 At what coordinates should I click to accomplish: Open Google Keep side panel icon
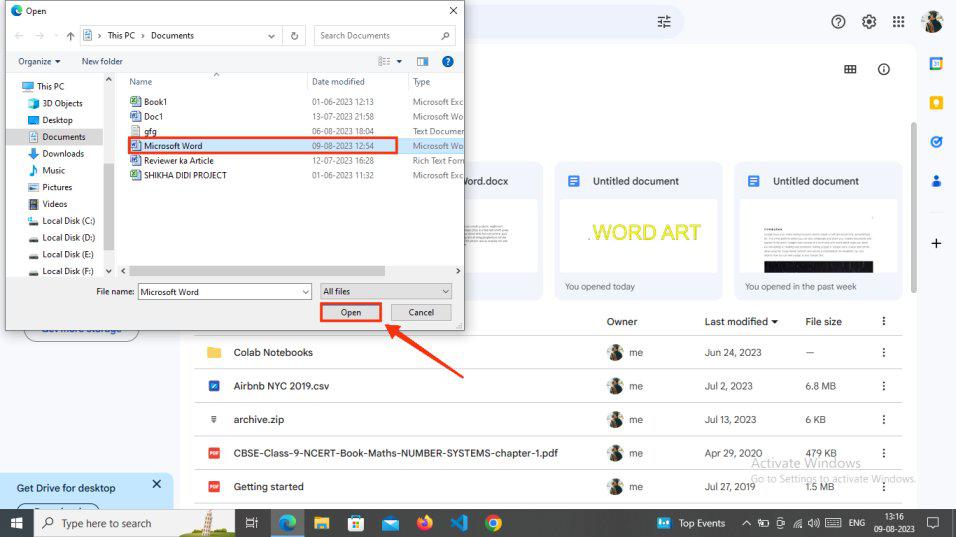point(936,103)
